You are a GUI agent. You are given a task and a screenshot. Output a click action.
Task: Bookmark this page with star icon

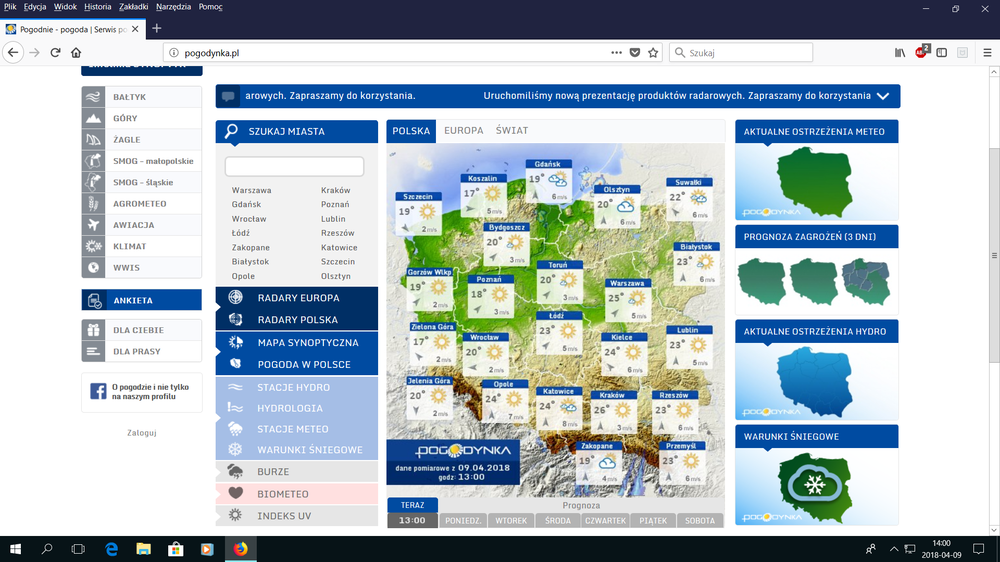tap(653, 53)
